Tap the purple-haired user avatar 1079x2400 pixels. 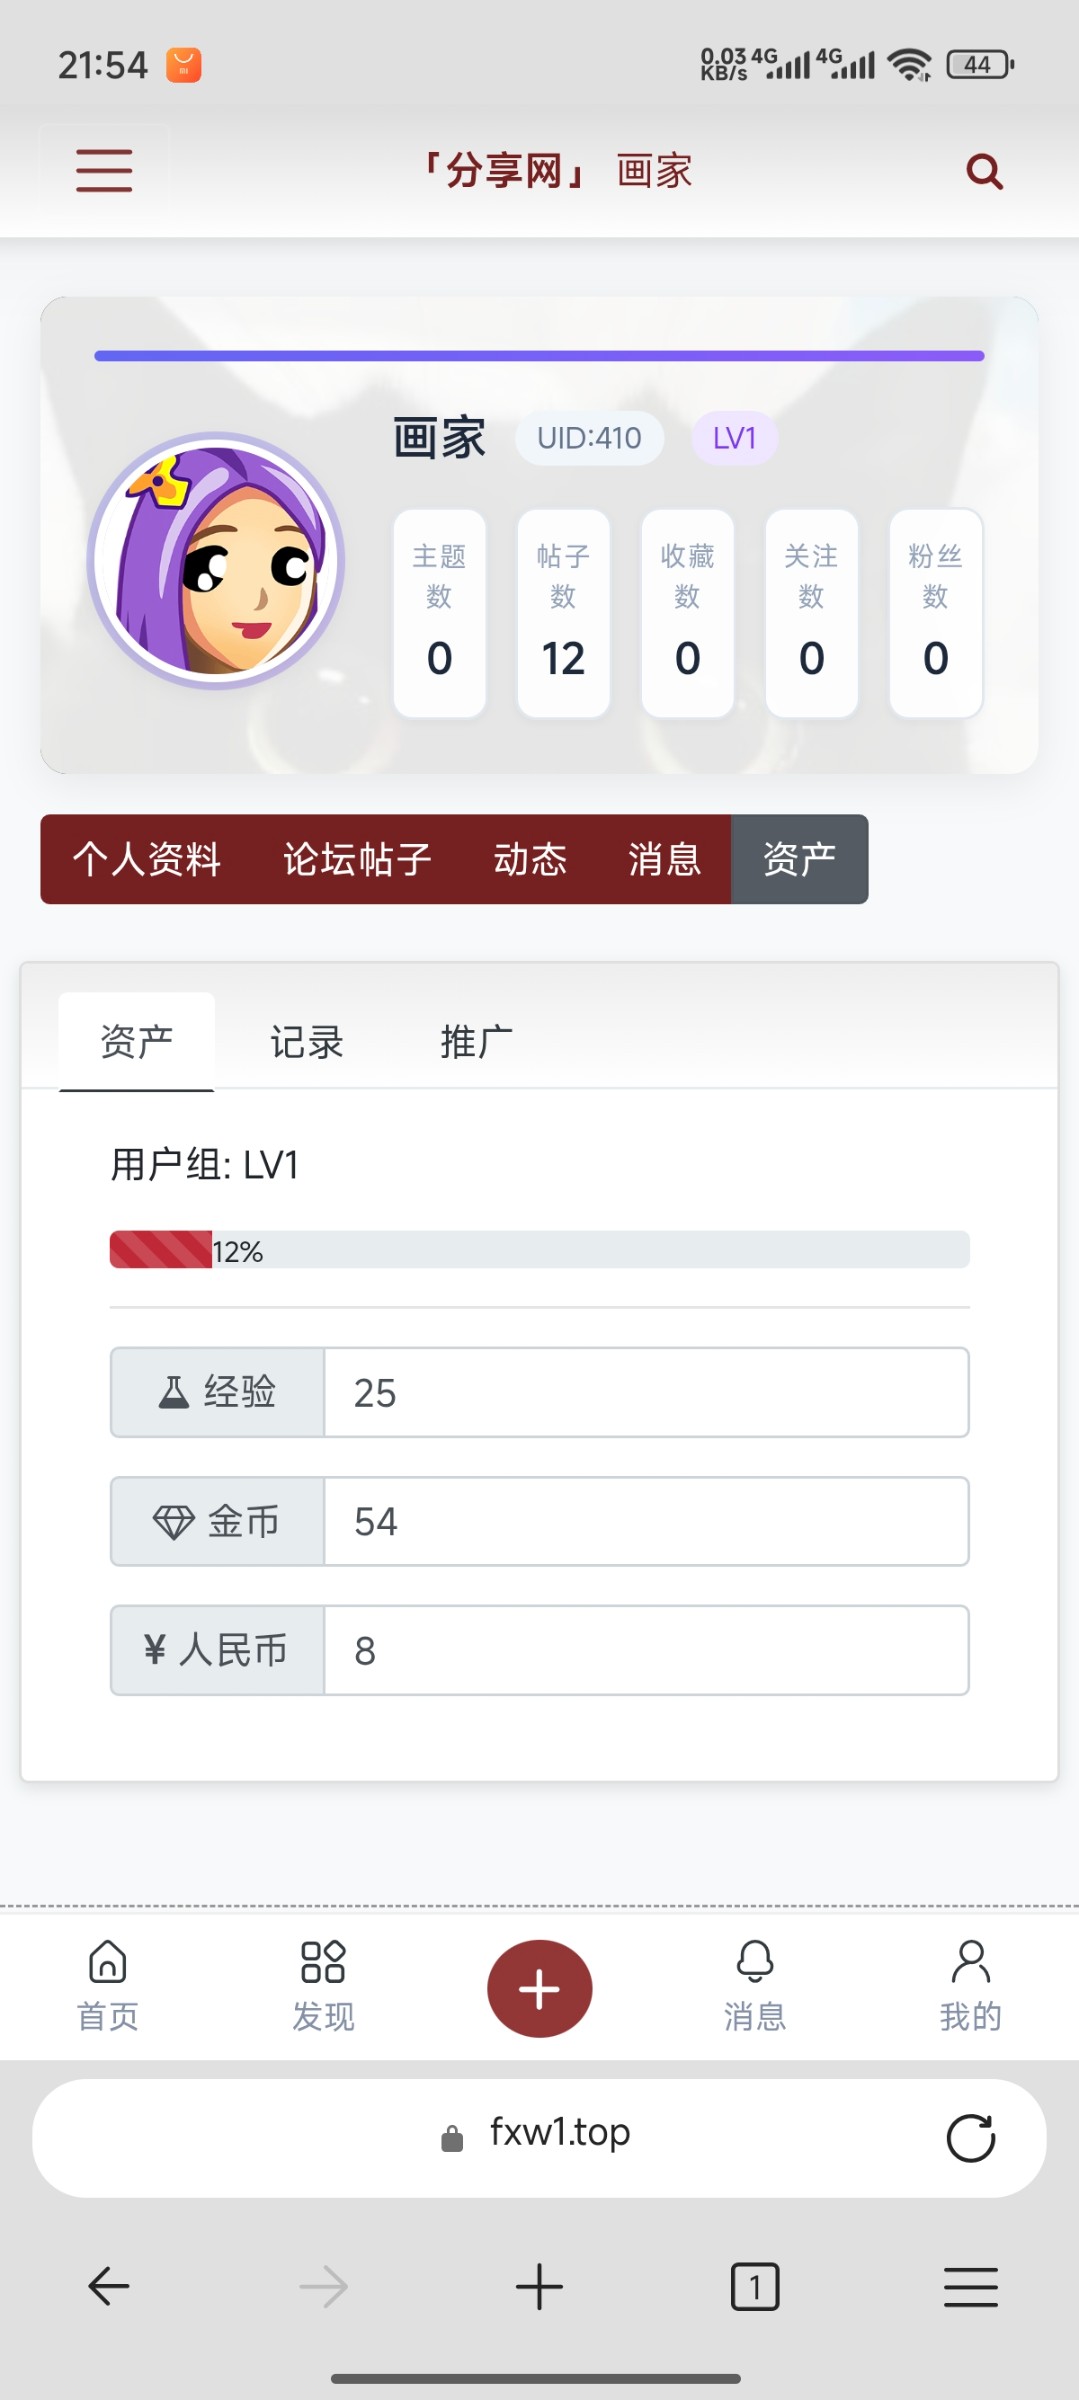216,560
